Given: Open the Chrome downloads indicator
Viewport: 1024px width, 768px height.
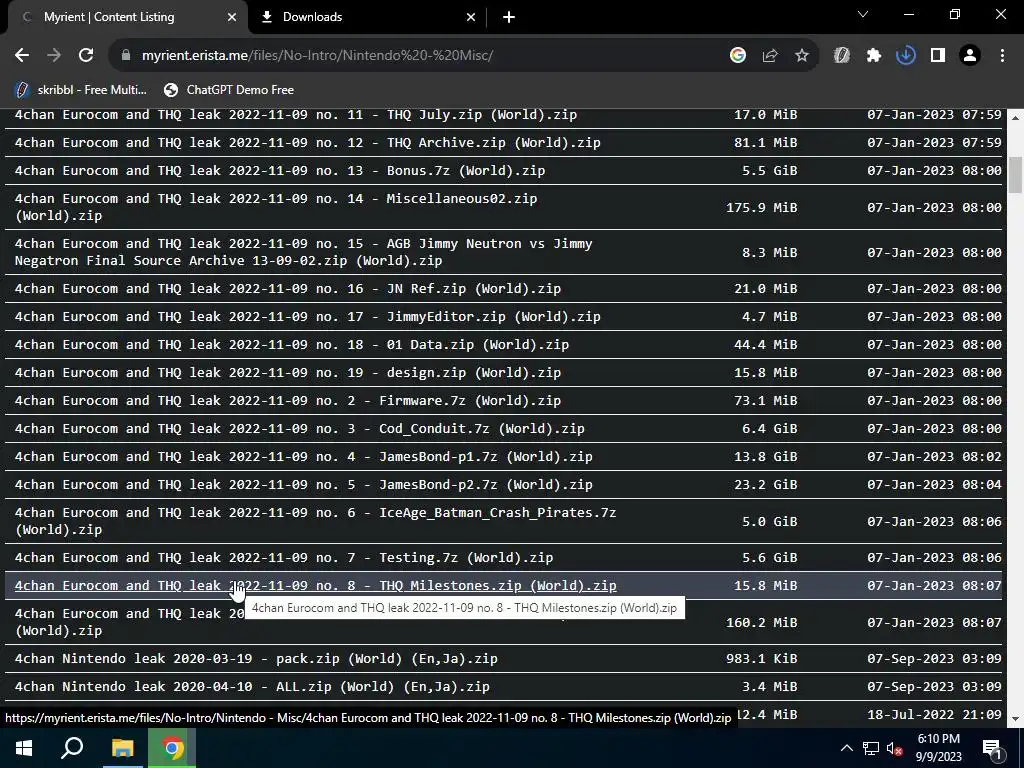Looking at the screenshot, I should coord(906,56).
